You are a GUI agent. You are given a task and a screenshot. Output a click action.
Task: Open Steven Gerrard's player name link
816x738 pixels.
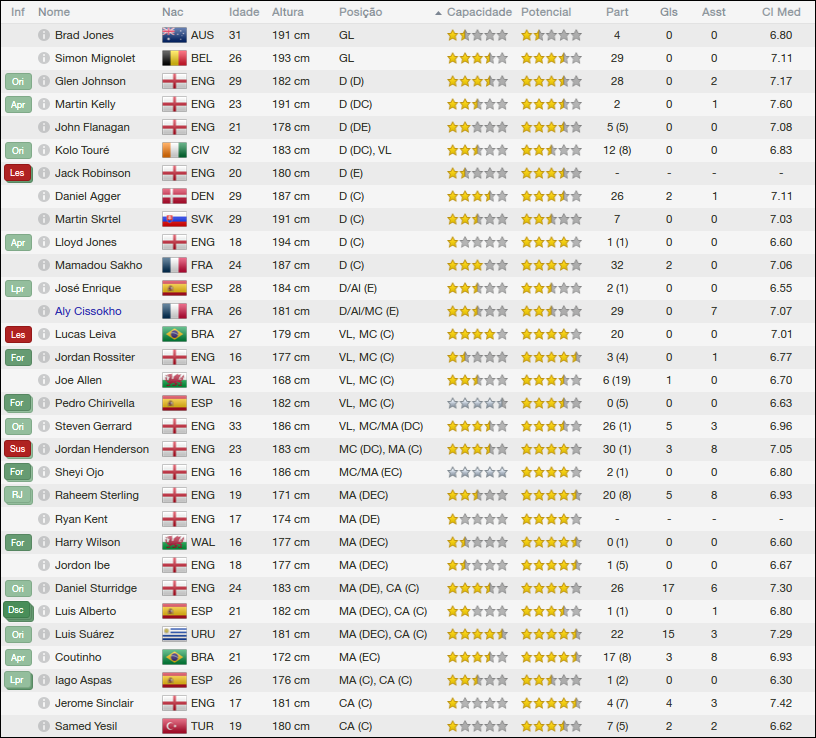[94, 426]
